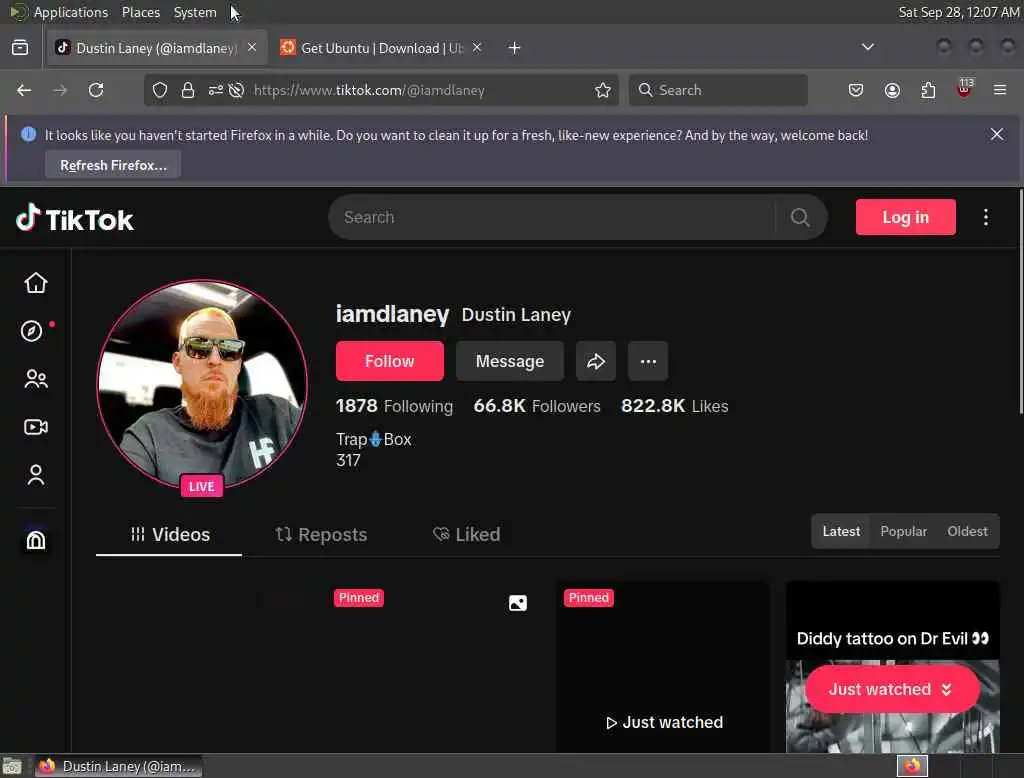Open the Firefox hamburger application menu
Image resolution: width=1024 pixels, height=778 pixels.
pyautogui.click(x=1000, y=90)
